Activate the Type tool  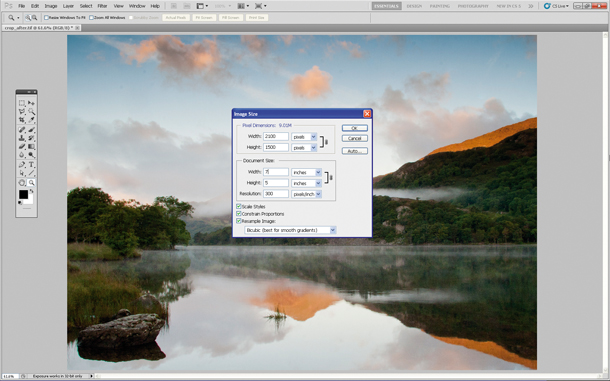click(32, 165)
